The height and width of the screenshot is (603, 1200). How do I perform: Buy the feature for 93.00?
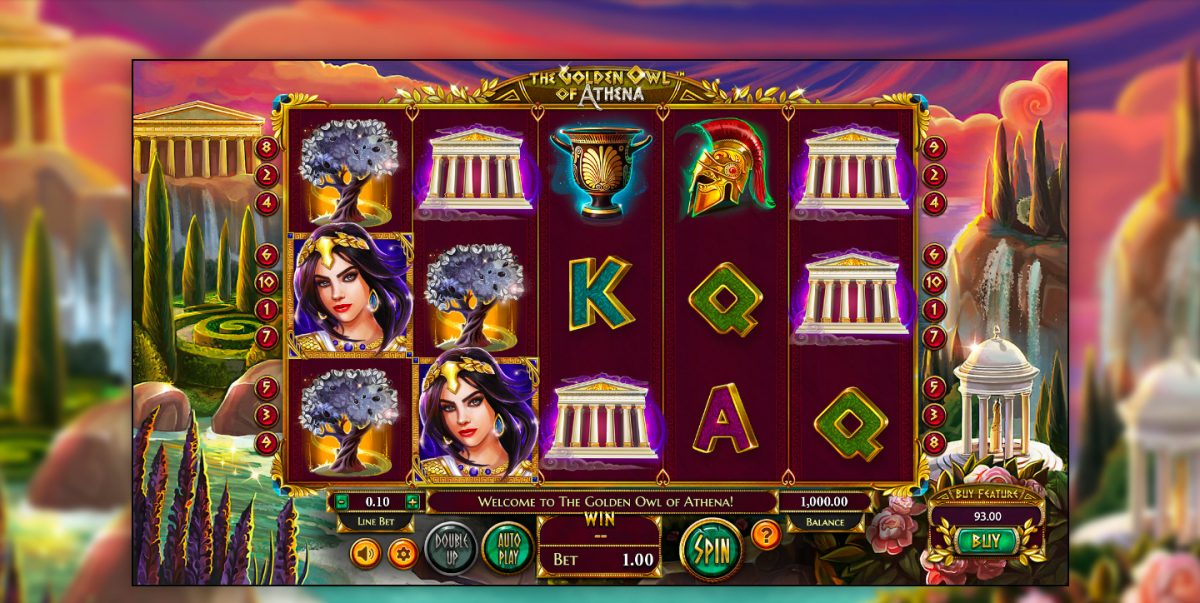coord(987,542)
